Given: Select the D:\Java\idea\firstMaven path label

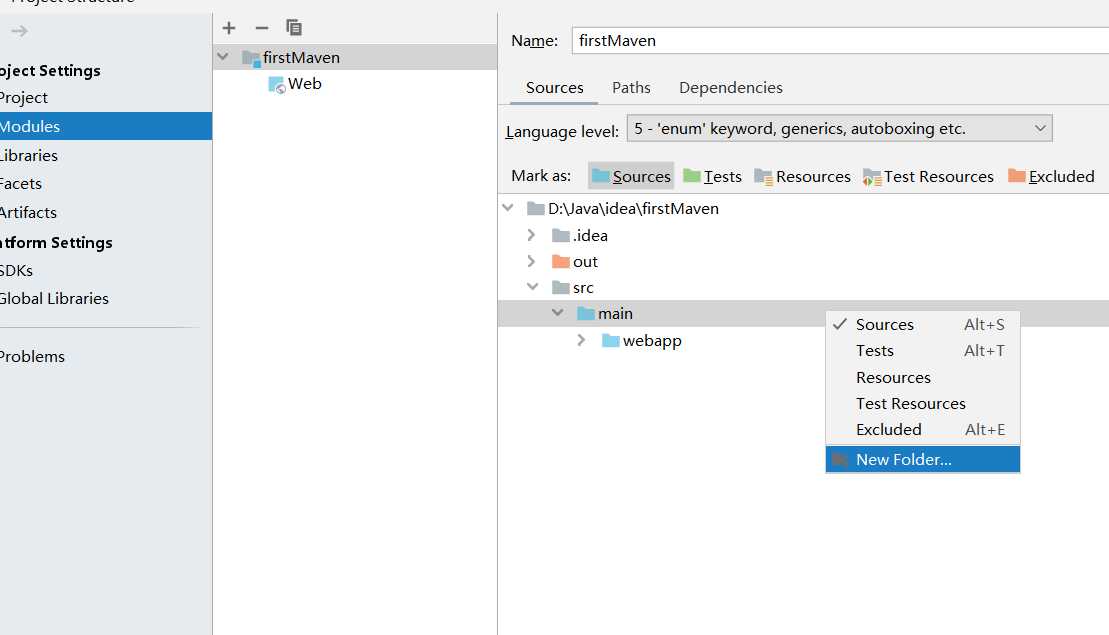Looking at the screenshot, I should coord(633,209).
